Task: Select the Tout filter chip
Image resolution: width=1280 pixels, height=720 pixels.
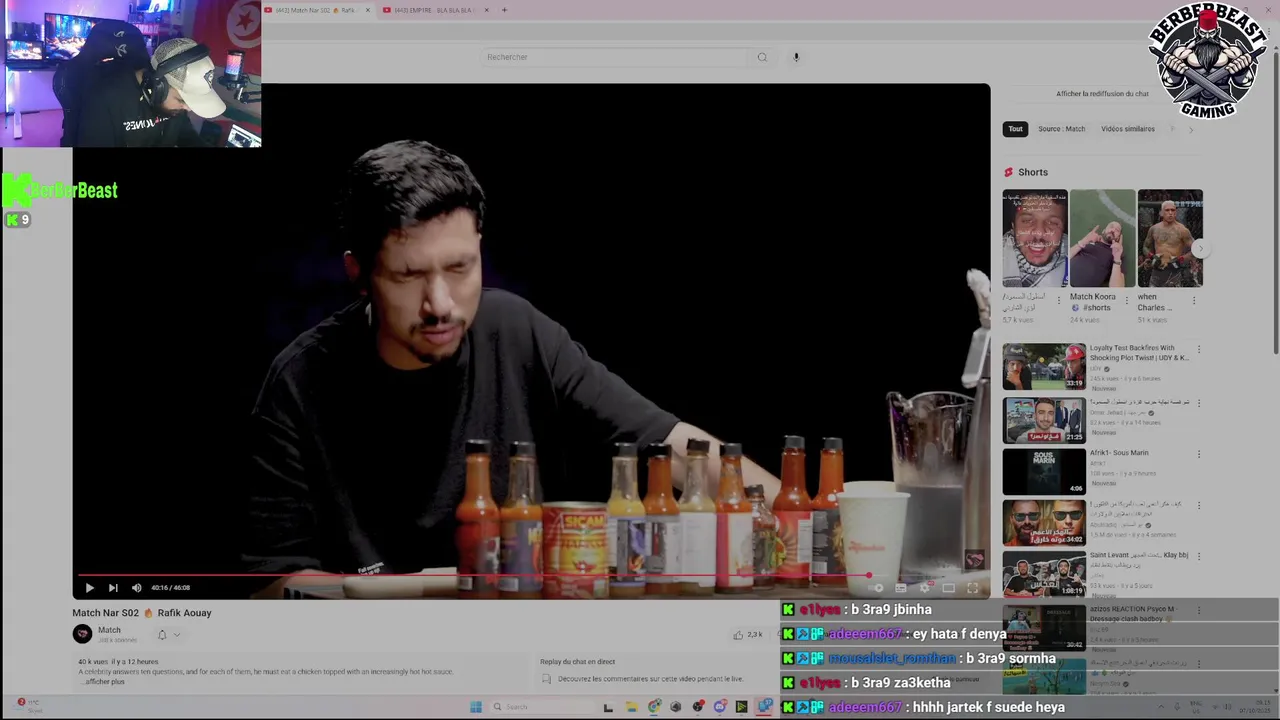Action: coord(1015,129)
